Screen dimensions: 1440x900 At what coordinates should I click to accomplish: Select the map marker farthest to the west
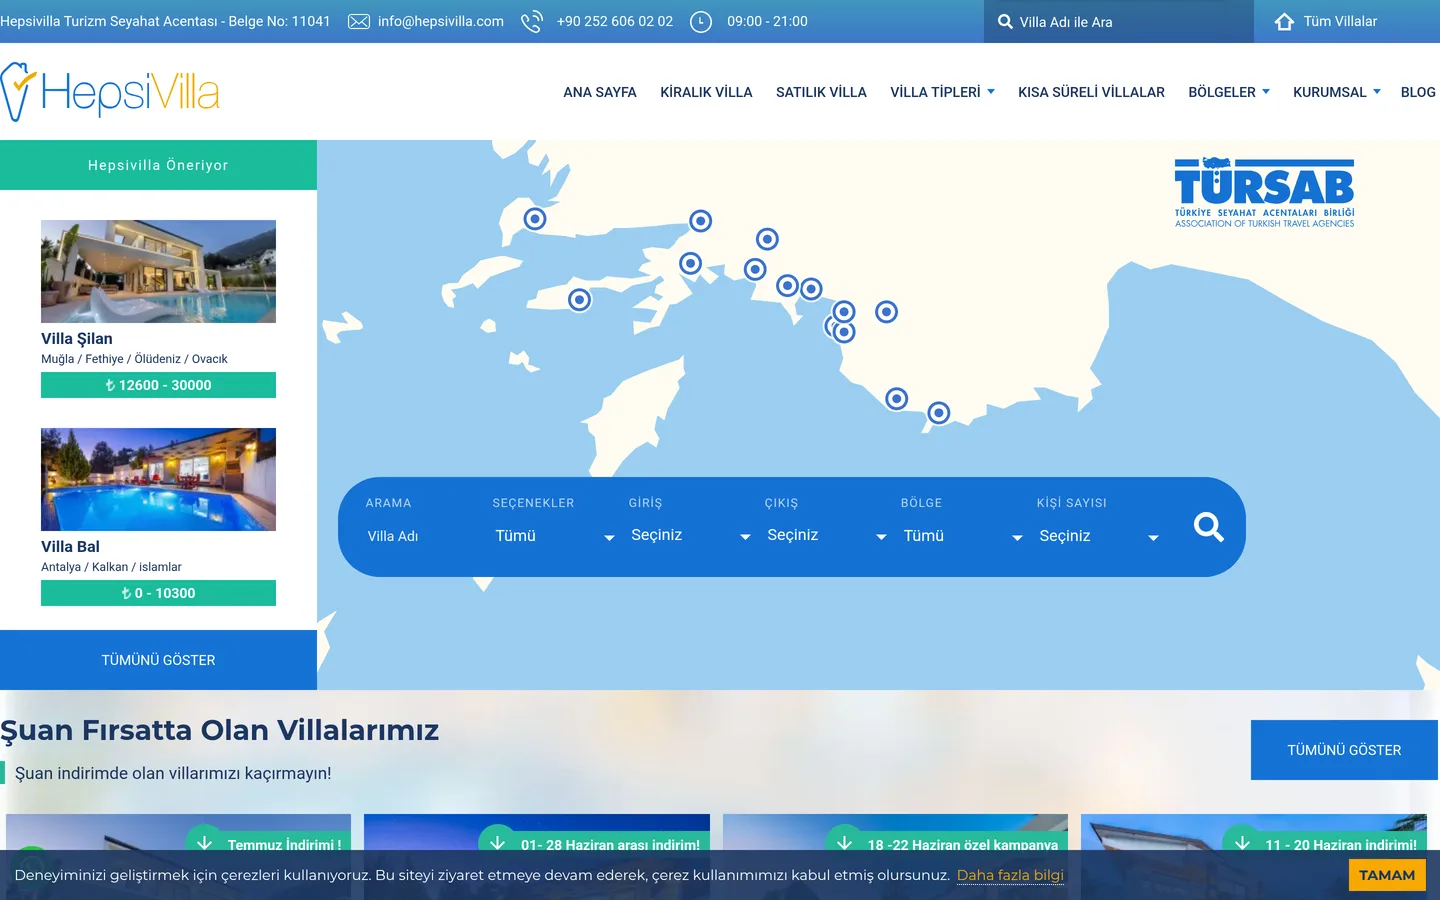(535, 219)
